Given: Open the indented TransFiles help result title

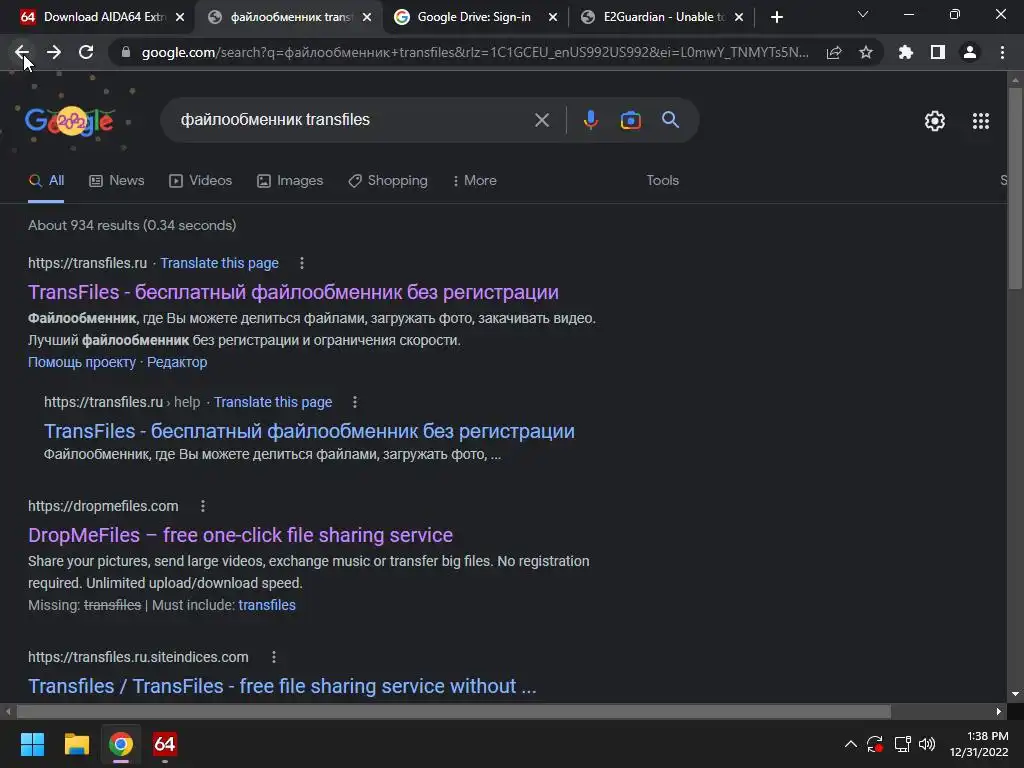Looking at the screenshot, I should (310, 431).
